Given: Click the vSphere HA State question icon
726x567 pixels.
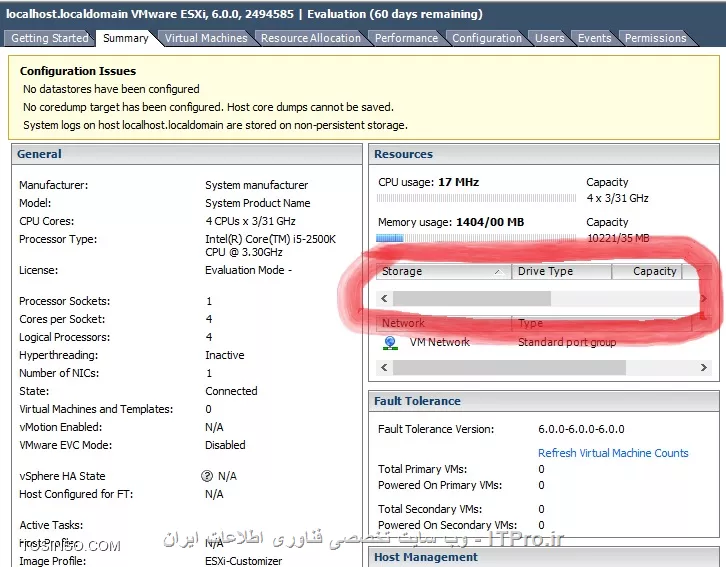Looking at the screenshot, I should click(x=207, y=476).
